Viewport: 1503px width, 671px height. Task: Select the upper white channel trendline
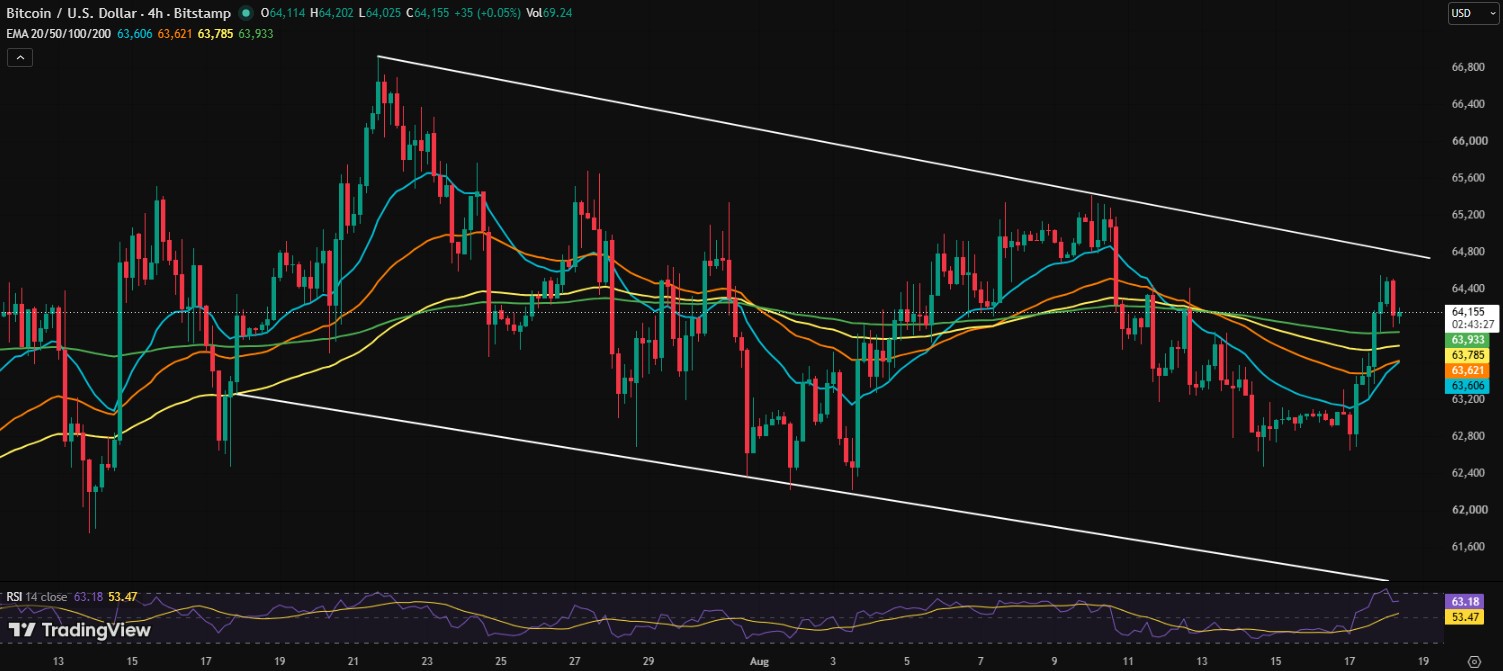904,158
